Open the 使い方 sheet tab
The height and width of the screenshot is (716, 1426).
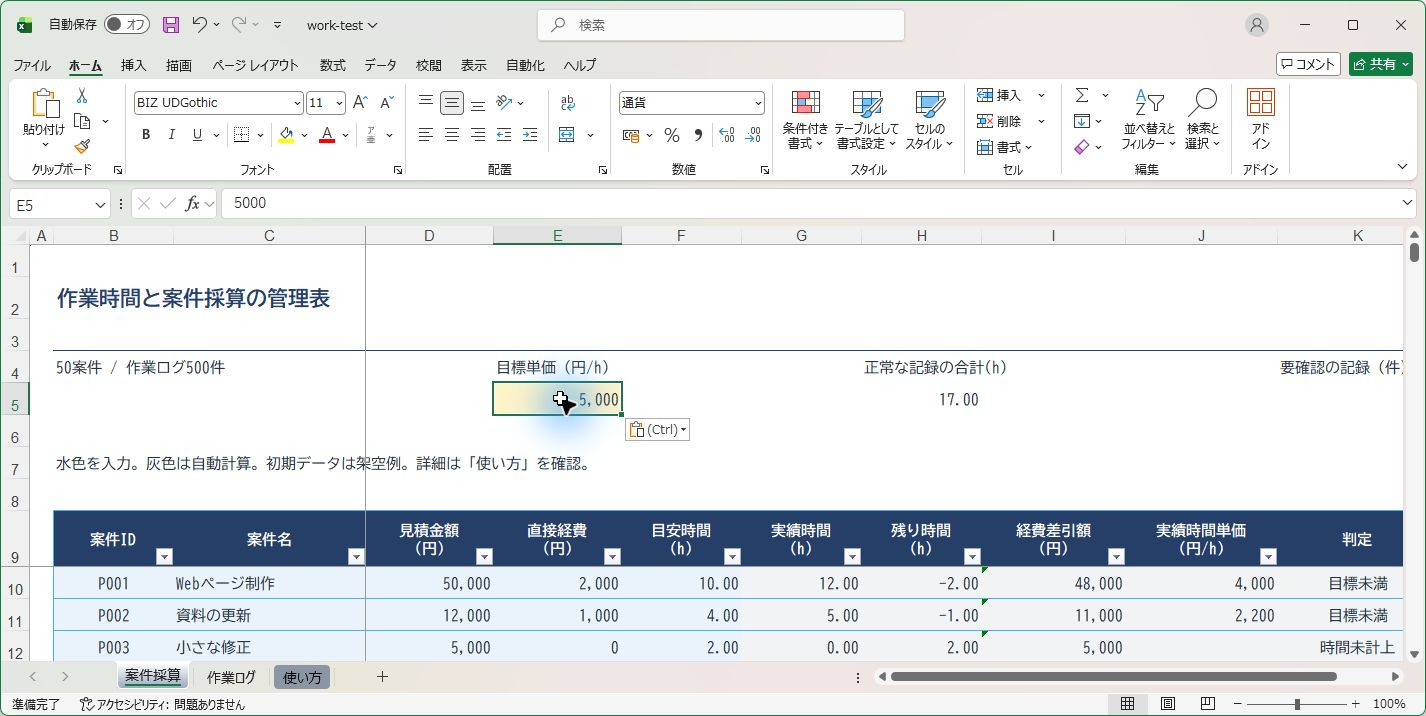click(x=302, y=677)
